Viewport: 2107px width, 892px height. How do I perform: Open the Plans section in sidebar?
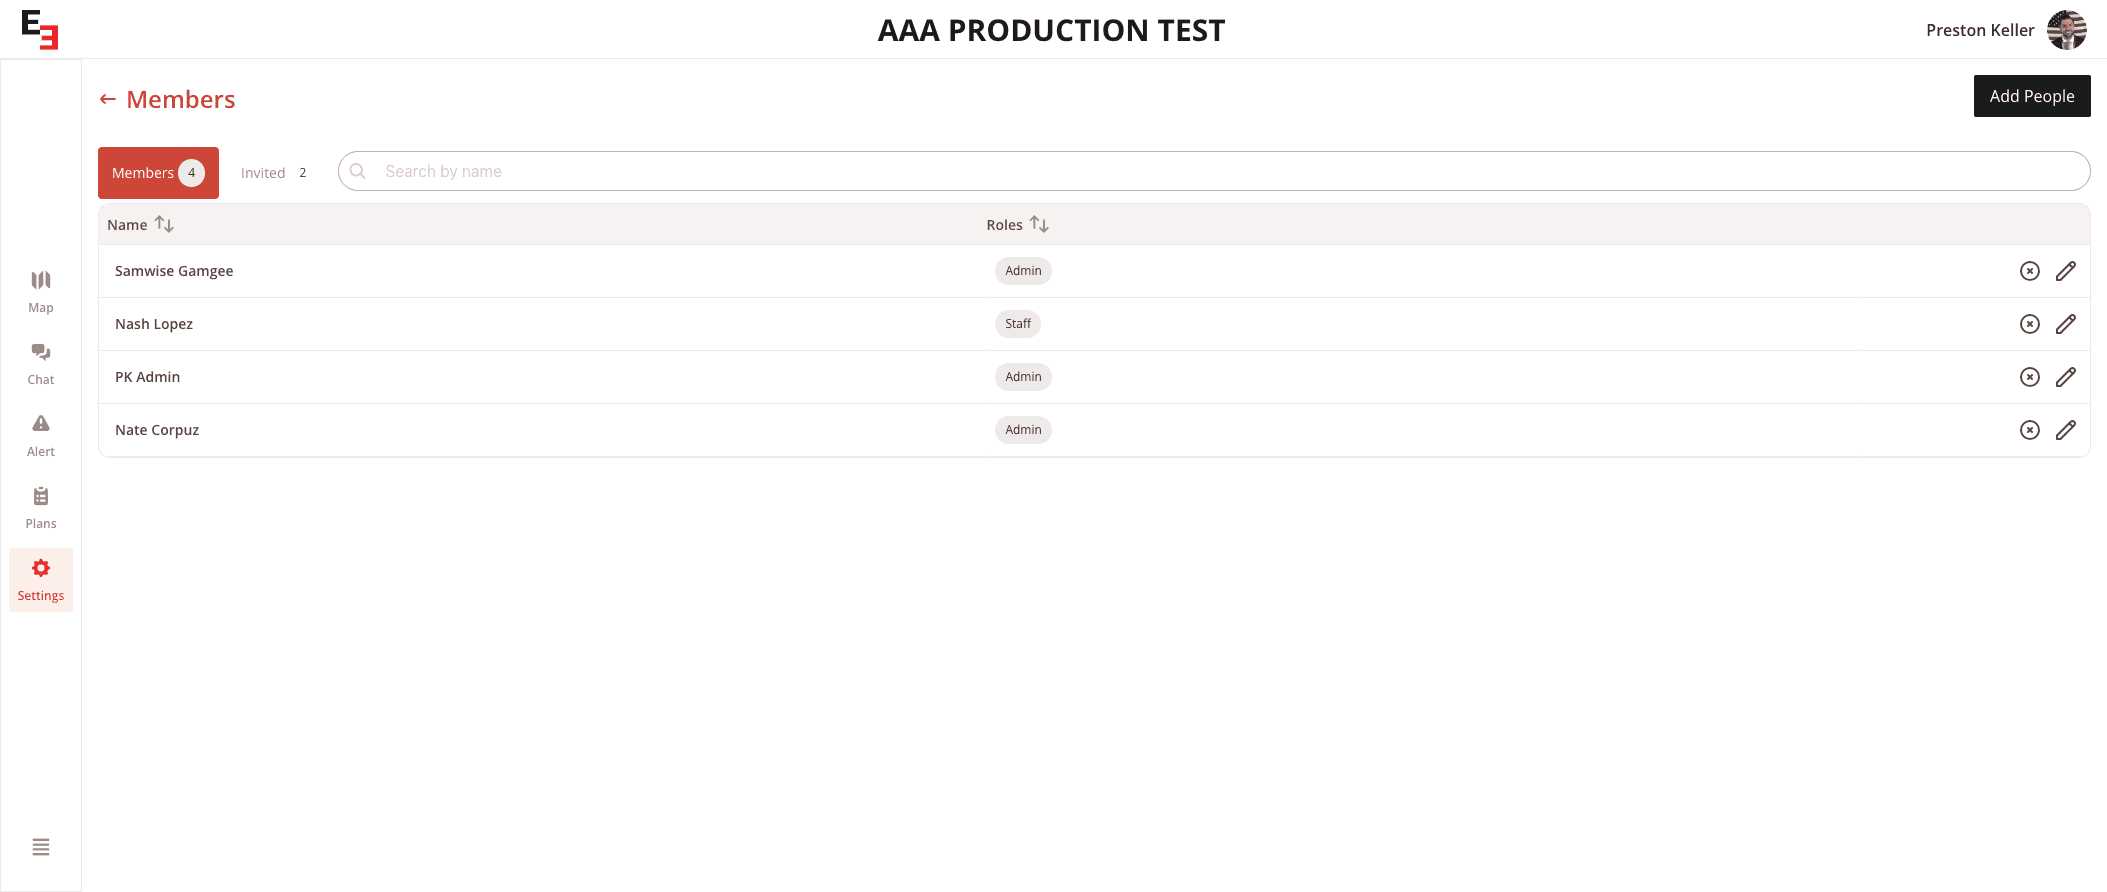pos(41,508)
